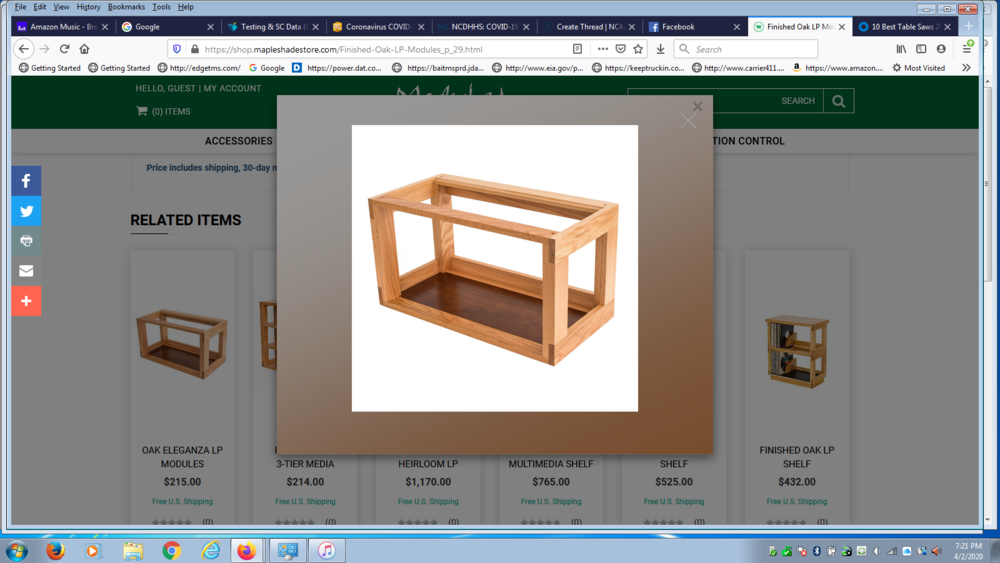
Task: Click the print icon in share sidebar
Action: (x=26, y=241)
